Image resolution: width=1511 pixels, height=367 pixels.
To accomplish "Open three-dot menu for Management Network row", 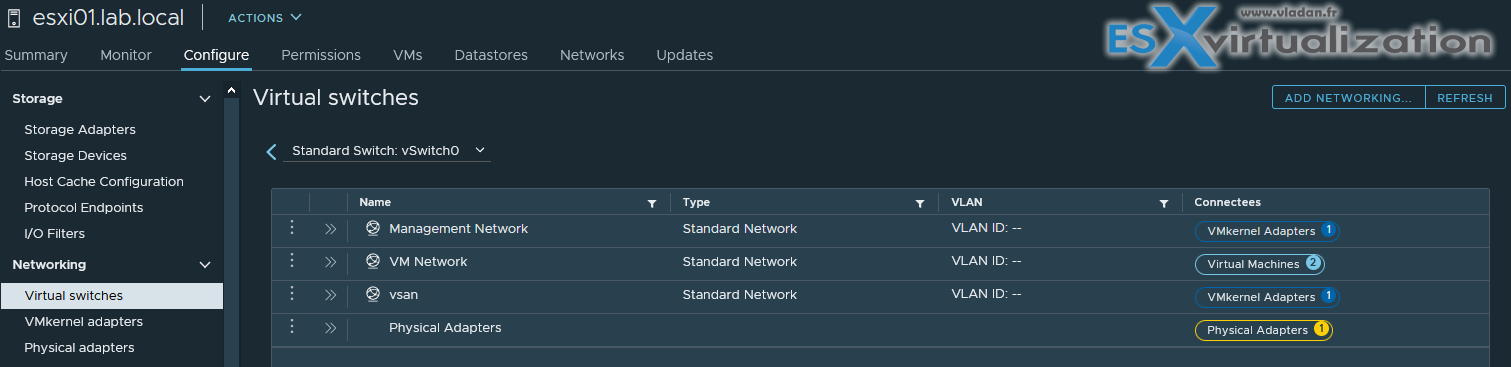I will pyautogui.click(x=292, y=228).
